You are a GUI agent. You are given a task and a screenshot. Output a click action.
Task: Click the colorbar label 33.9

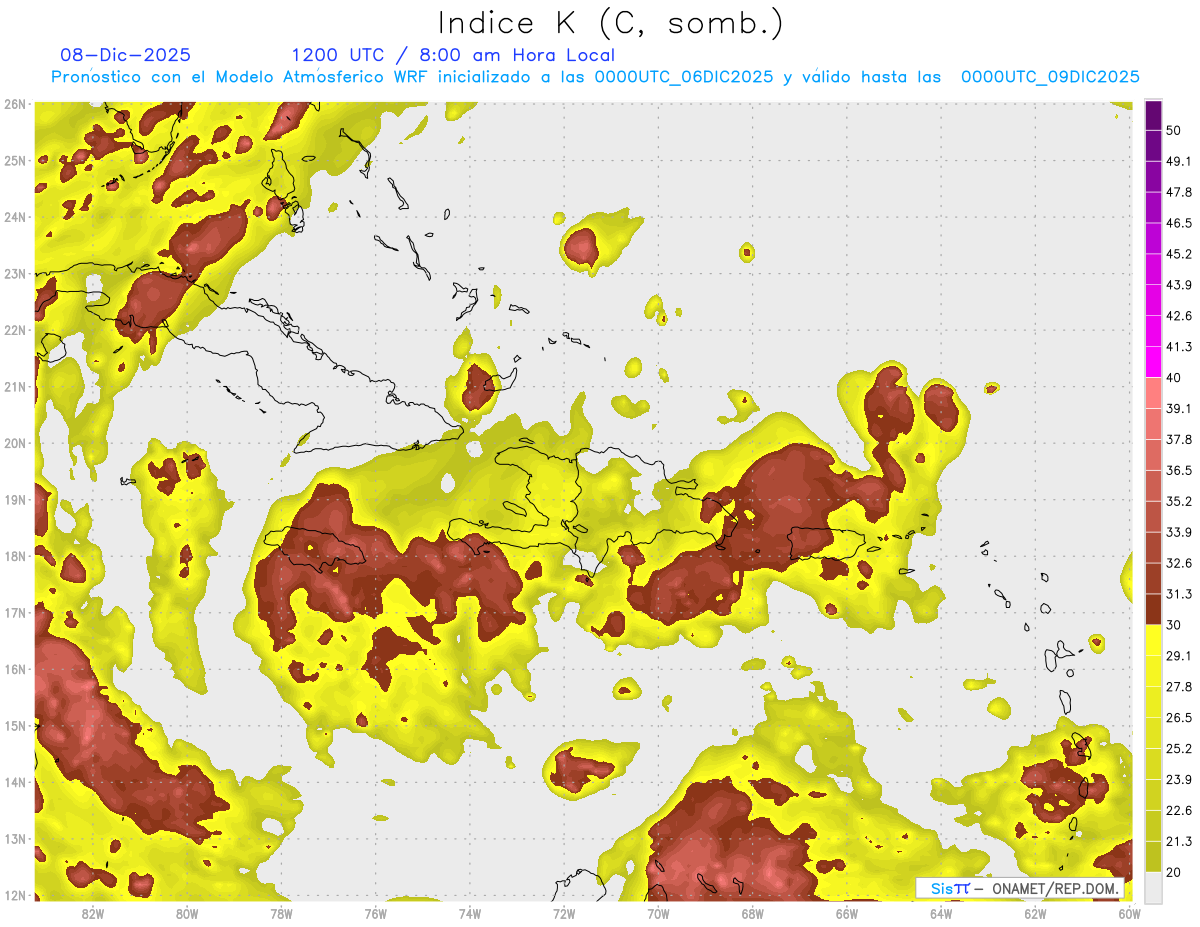tap(1179, 532)
